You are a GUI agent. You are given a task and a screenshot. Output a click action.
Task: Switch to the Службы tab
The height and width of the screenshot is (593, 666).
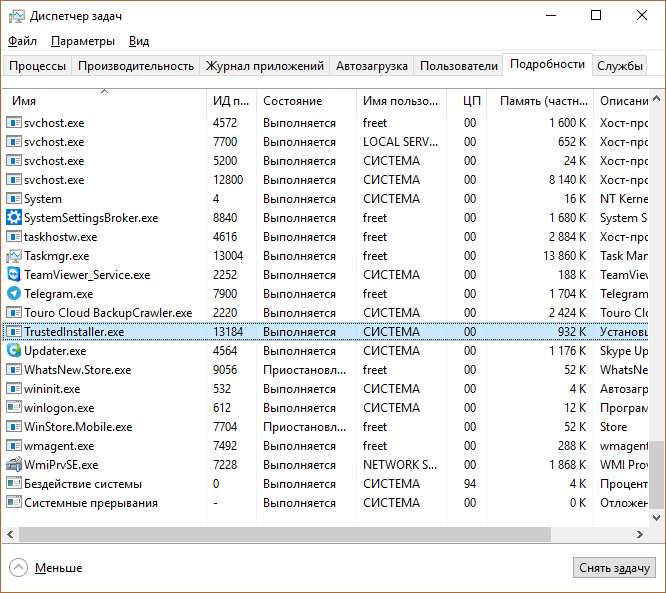[620, 66]
